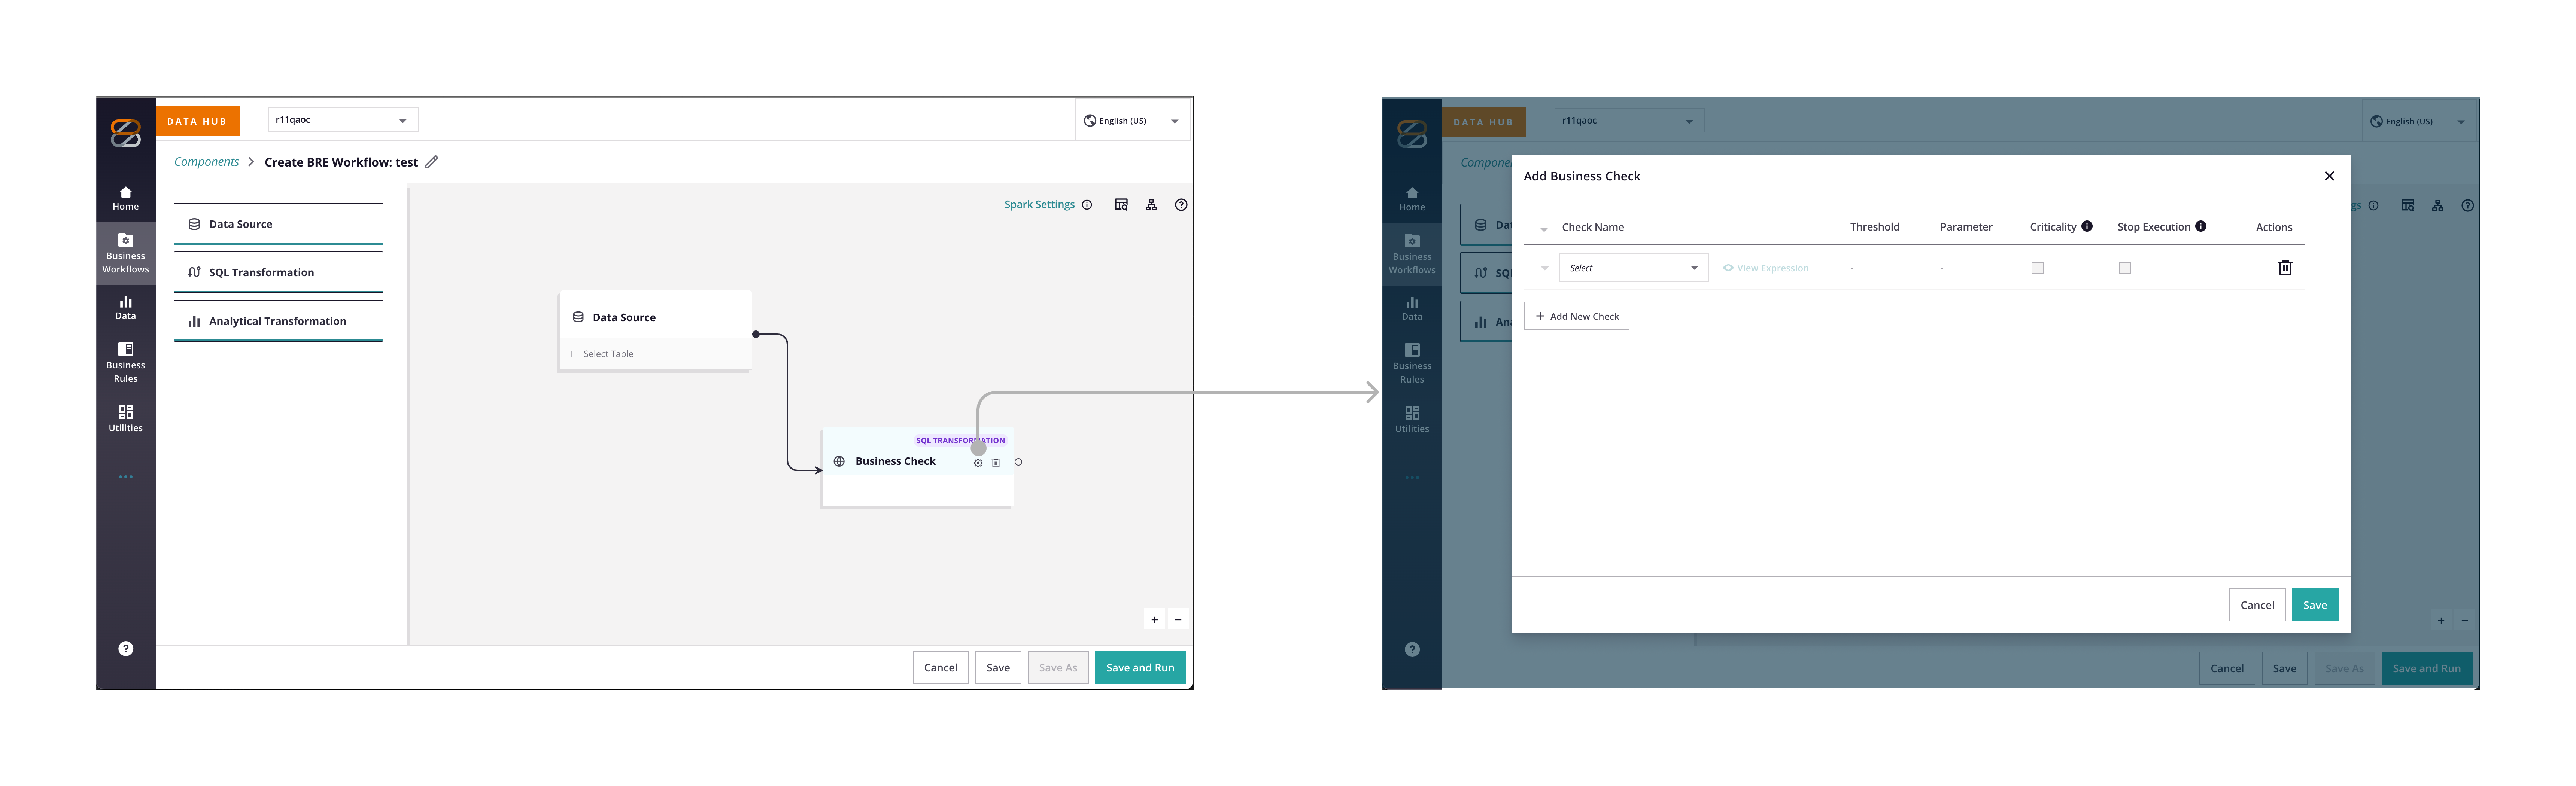Add SQL Transformation component from palette

tap(278, 272)
